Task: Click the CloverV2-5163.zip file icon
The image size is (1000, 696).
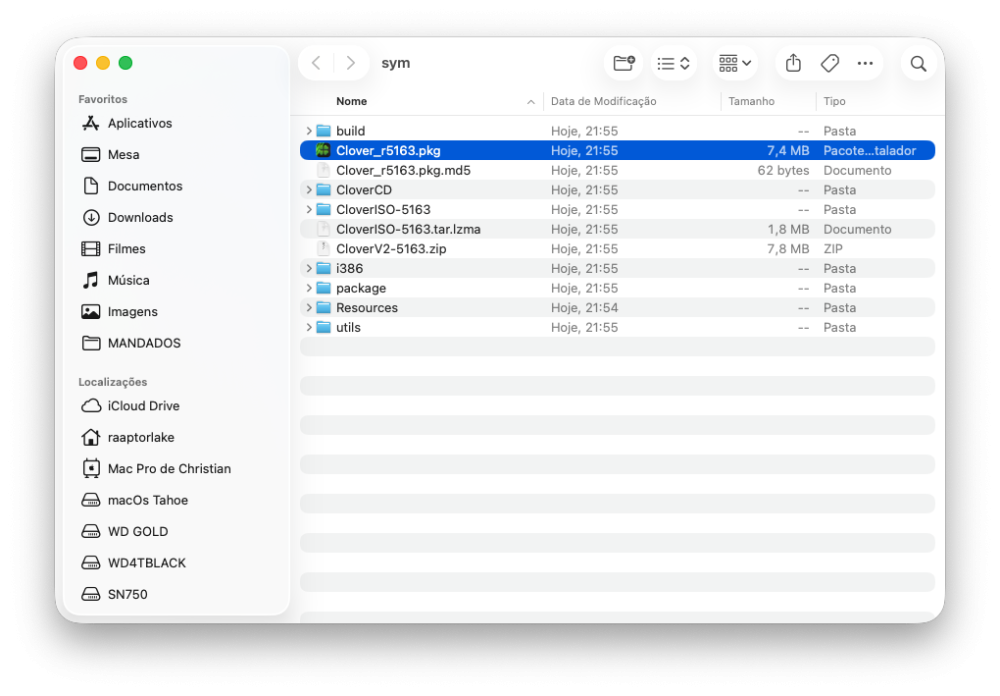Action: coord(323,249)
